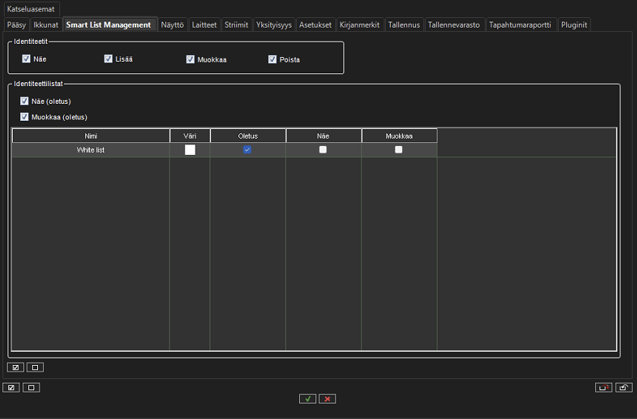Viewport: 637px width, 419px height.
Task: Click the Näe column header in table
Action: (323, 136)
